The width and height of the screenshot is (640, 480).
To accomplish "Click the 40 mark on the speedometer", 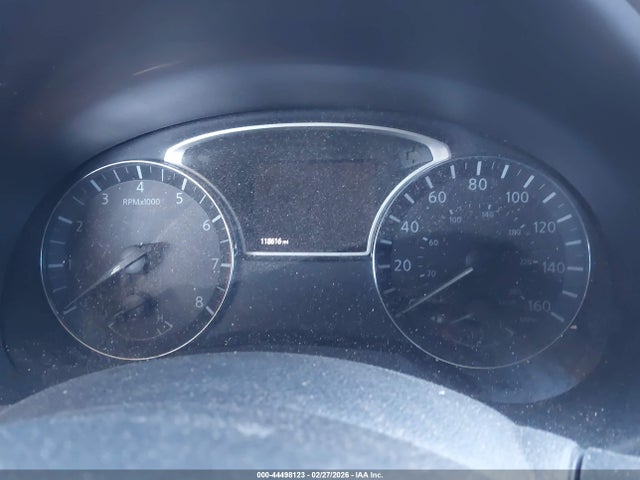I will pos(409,227).
